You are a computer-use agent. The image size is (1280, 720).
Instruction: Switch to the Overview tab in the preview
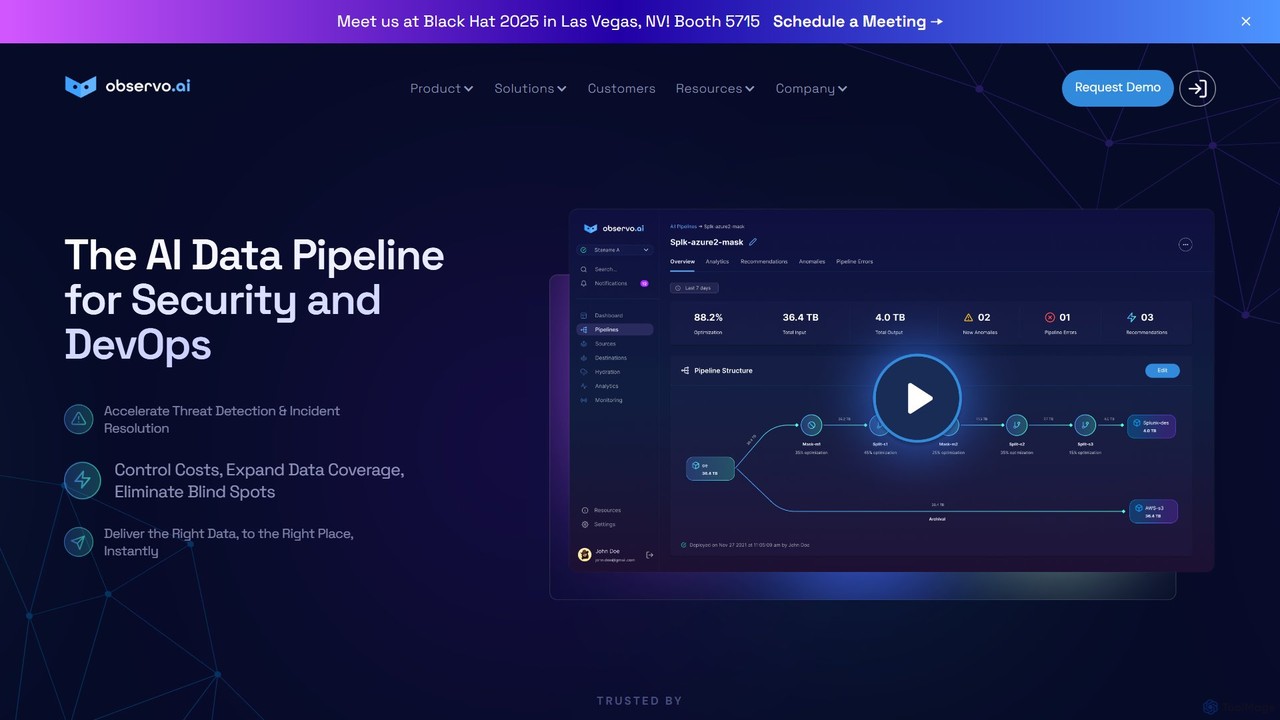682,262
